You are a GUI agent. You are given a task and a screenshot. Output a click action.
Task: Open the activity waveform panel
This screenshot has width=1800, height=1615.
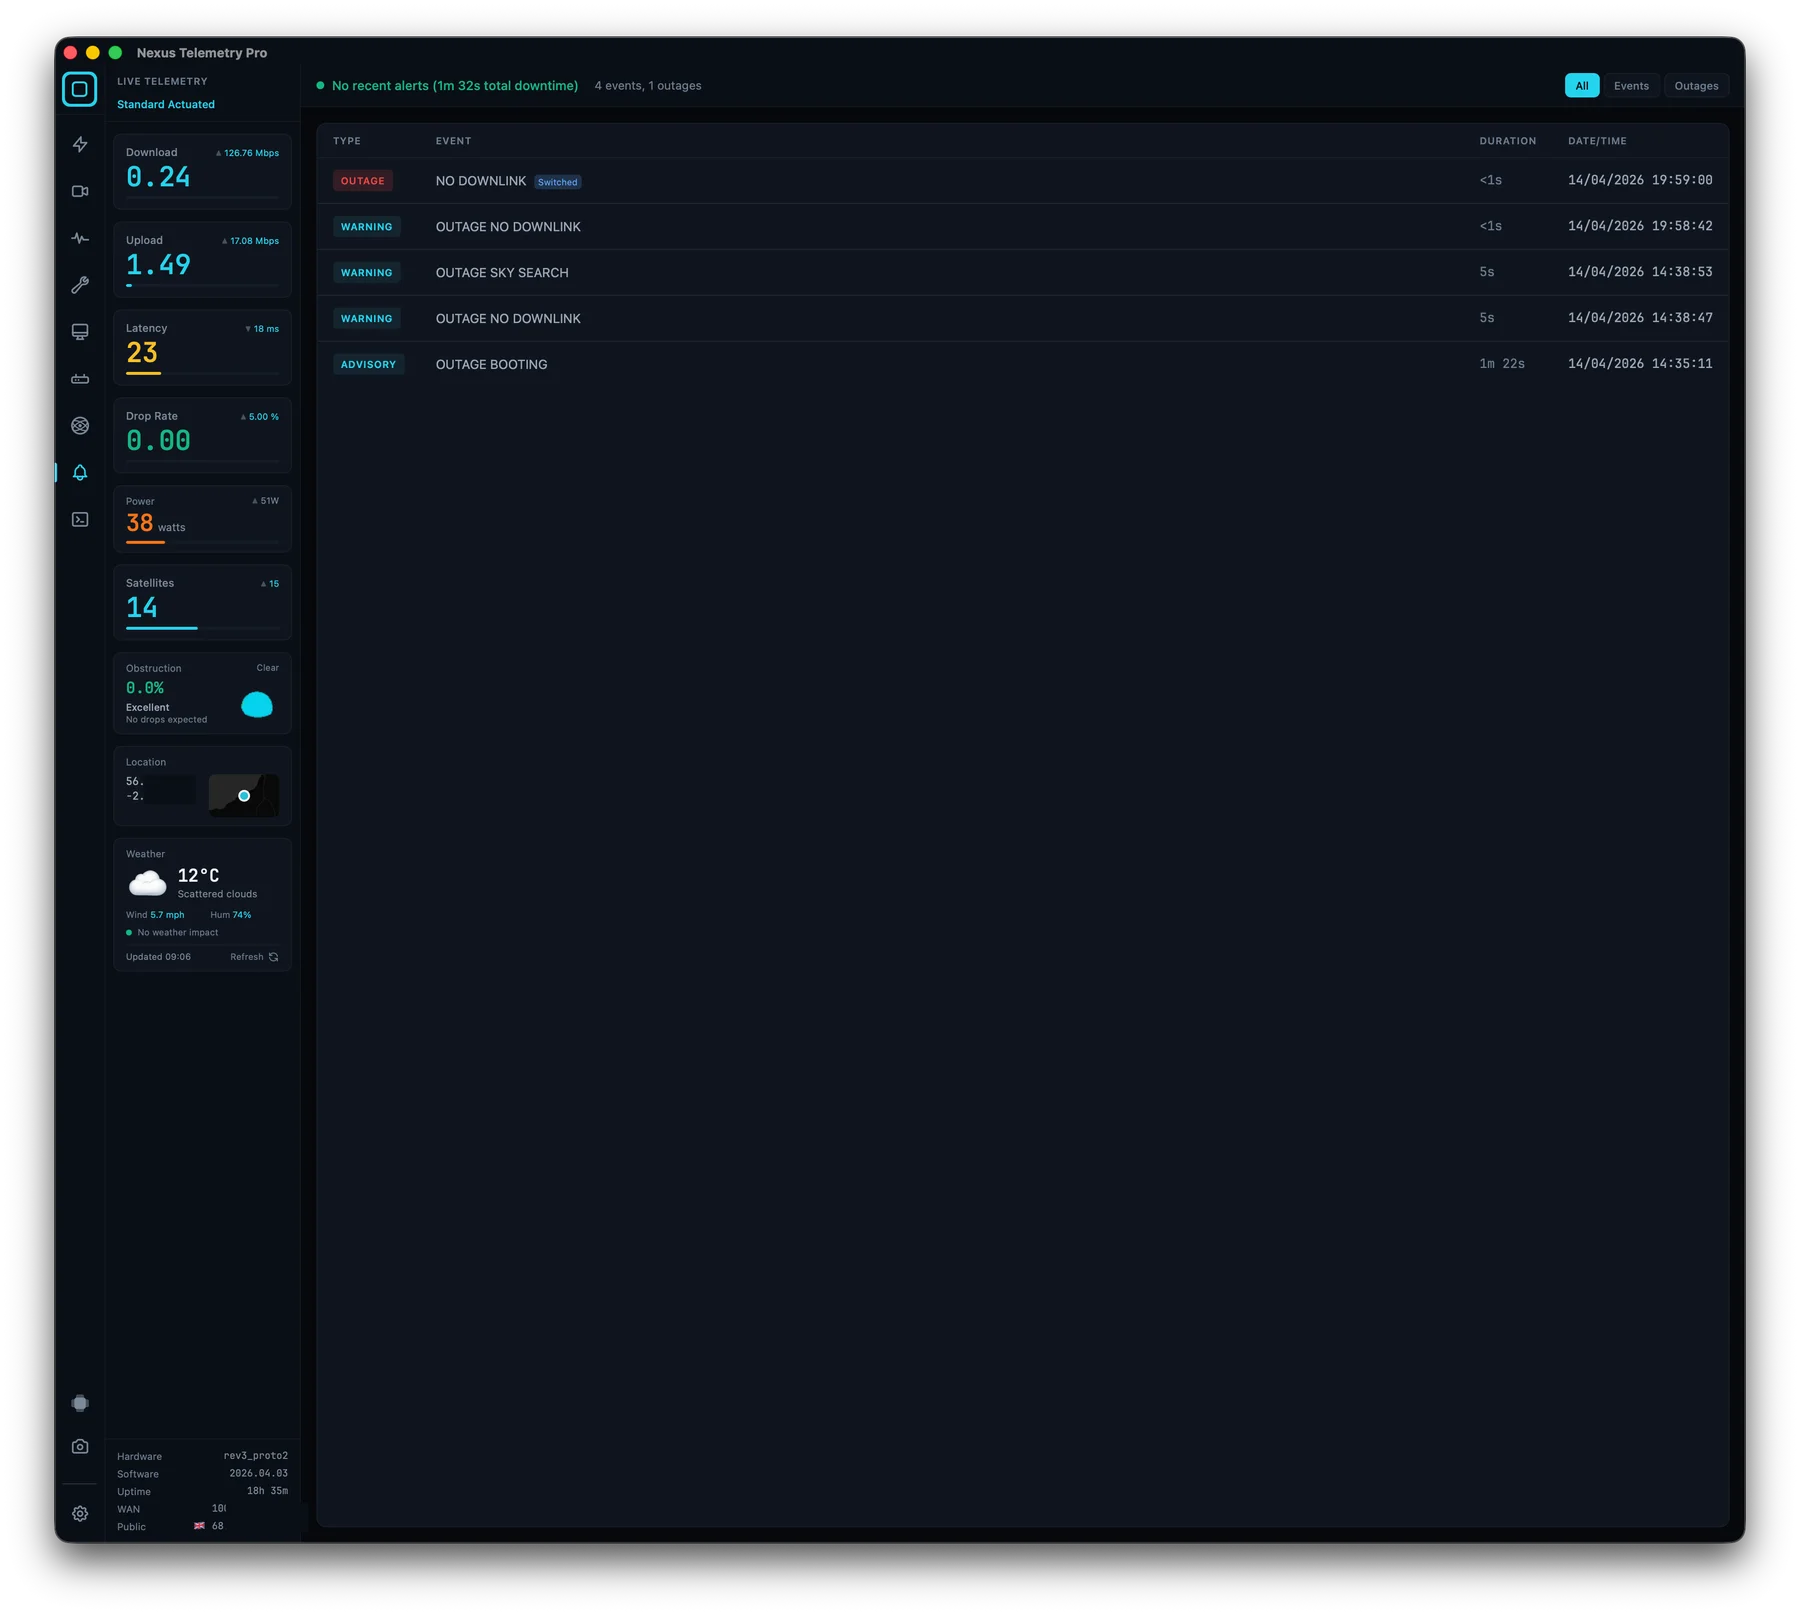80,238
